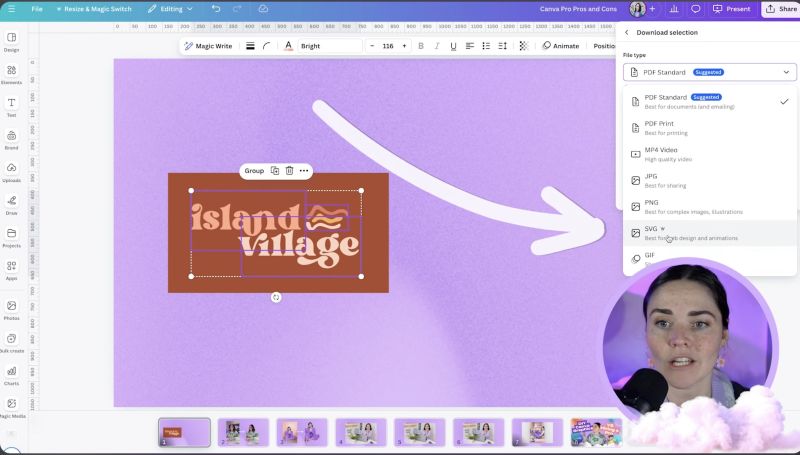The width and height of the screenshot is (800, 455).
Task: Open the File type dropdown
Action: 709,72
